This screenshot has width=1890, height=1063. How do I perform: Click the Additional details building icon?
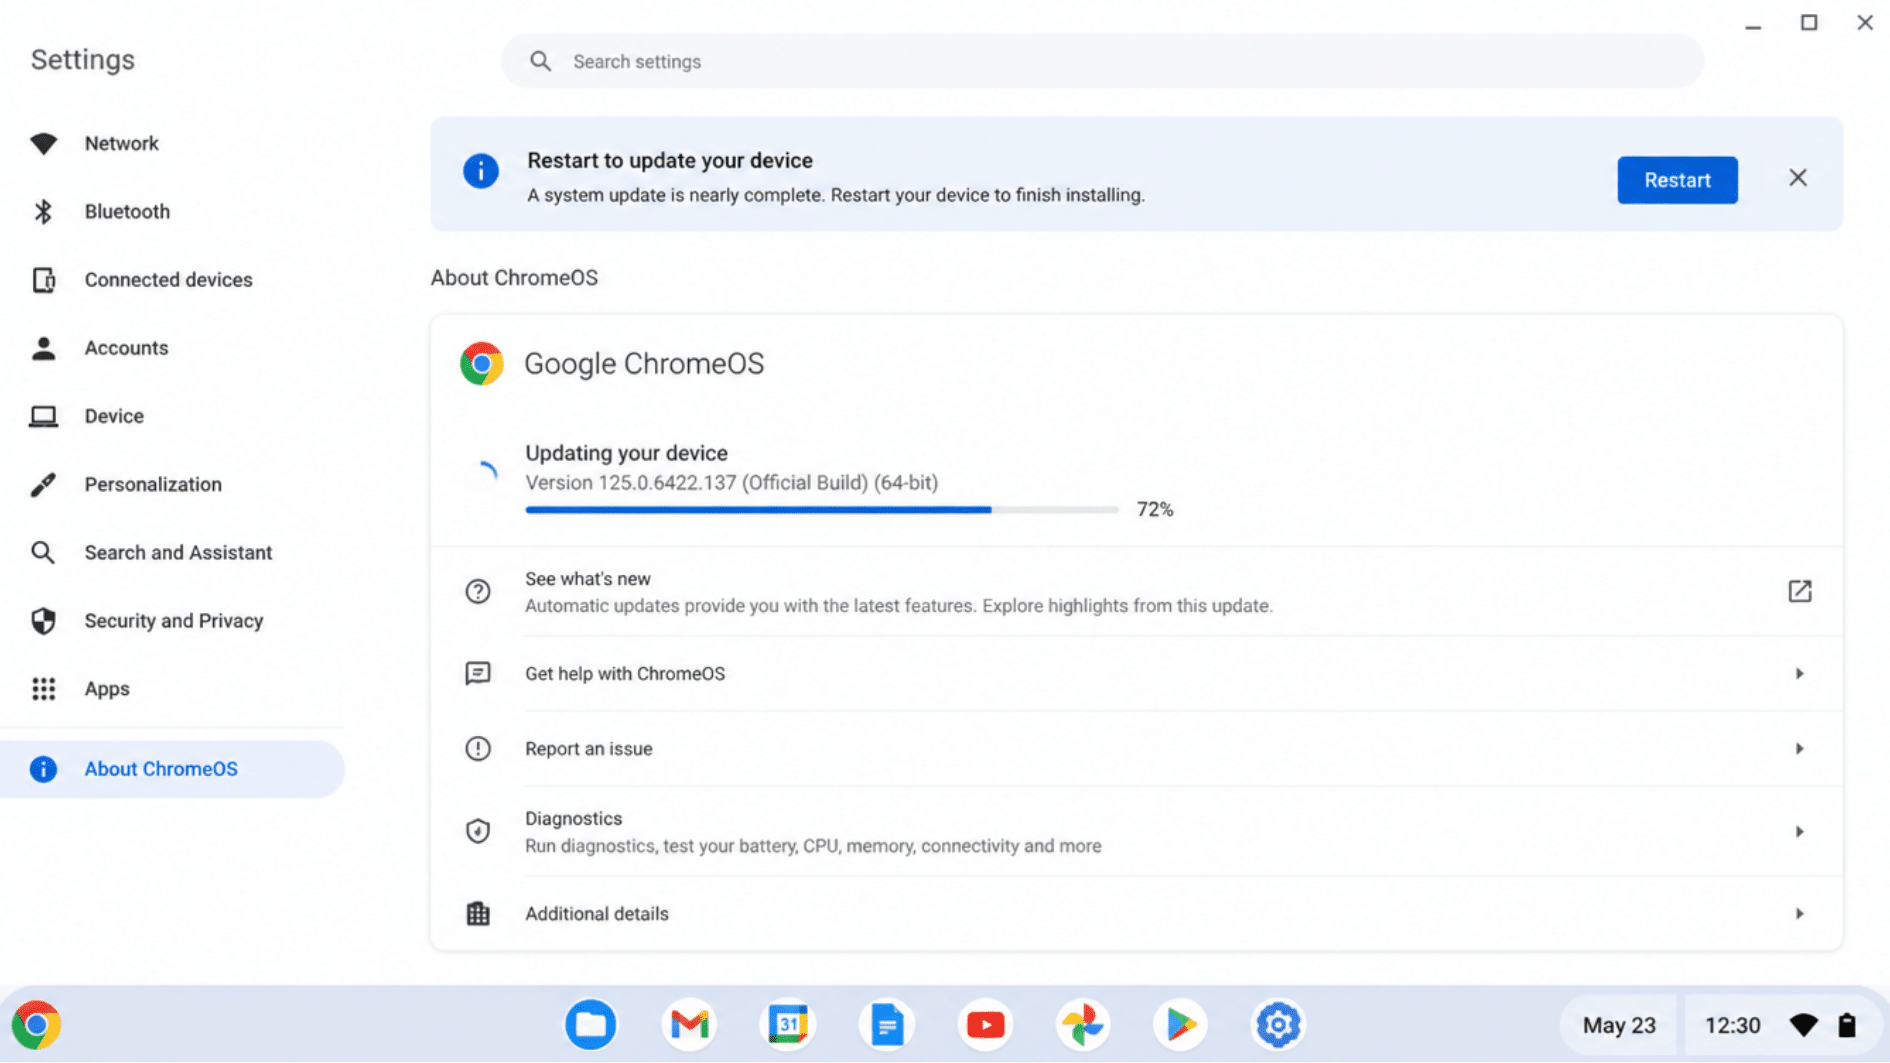(x=478, y=913)
